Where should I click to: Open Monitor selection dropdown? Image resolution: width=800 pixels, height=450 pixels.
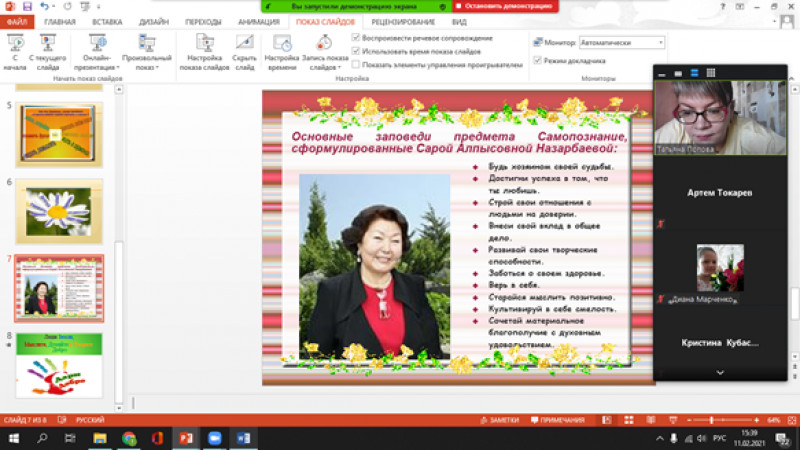(622, 43)
